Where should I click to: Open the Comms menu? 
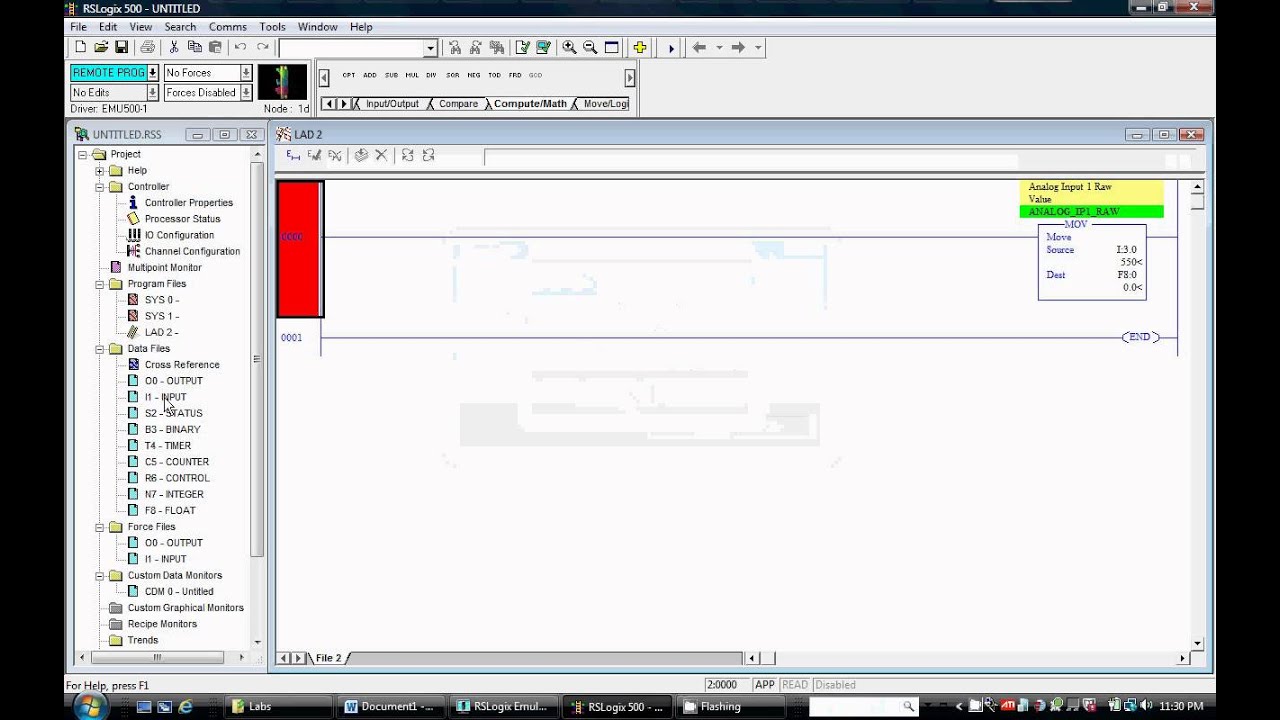(x=228, y=27)
